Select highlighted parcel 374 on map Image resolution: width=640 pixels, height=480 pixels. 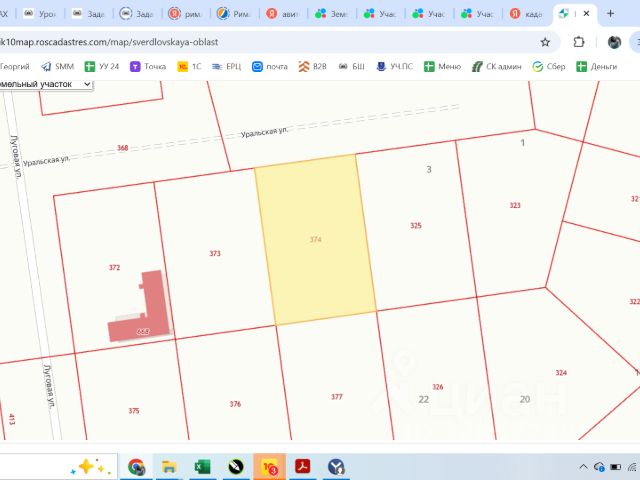click(x=315, y=240)
